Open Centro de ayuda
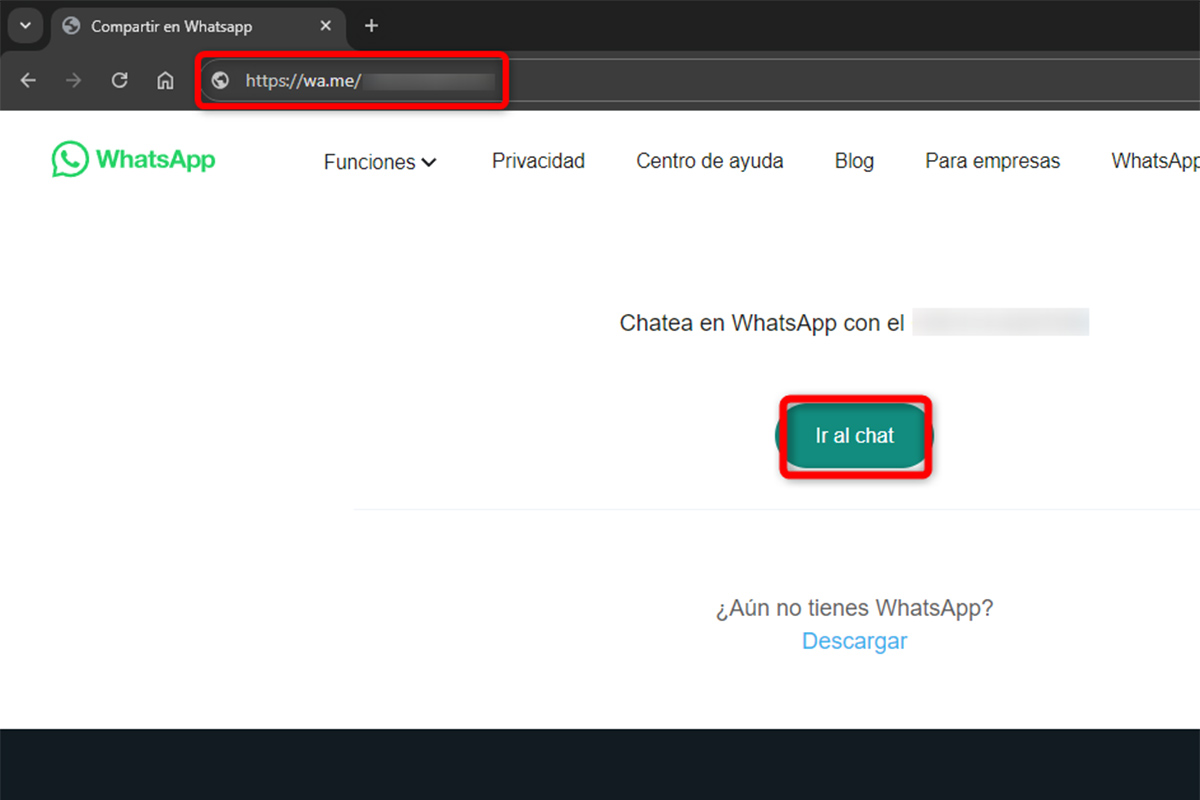Image resolution: width=1200 pixels, height=800 pixels. click(x=710, y=161)
